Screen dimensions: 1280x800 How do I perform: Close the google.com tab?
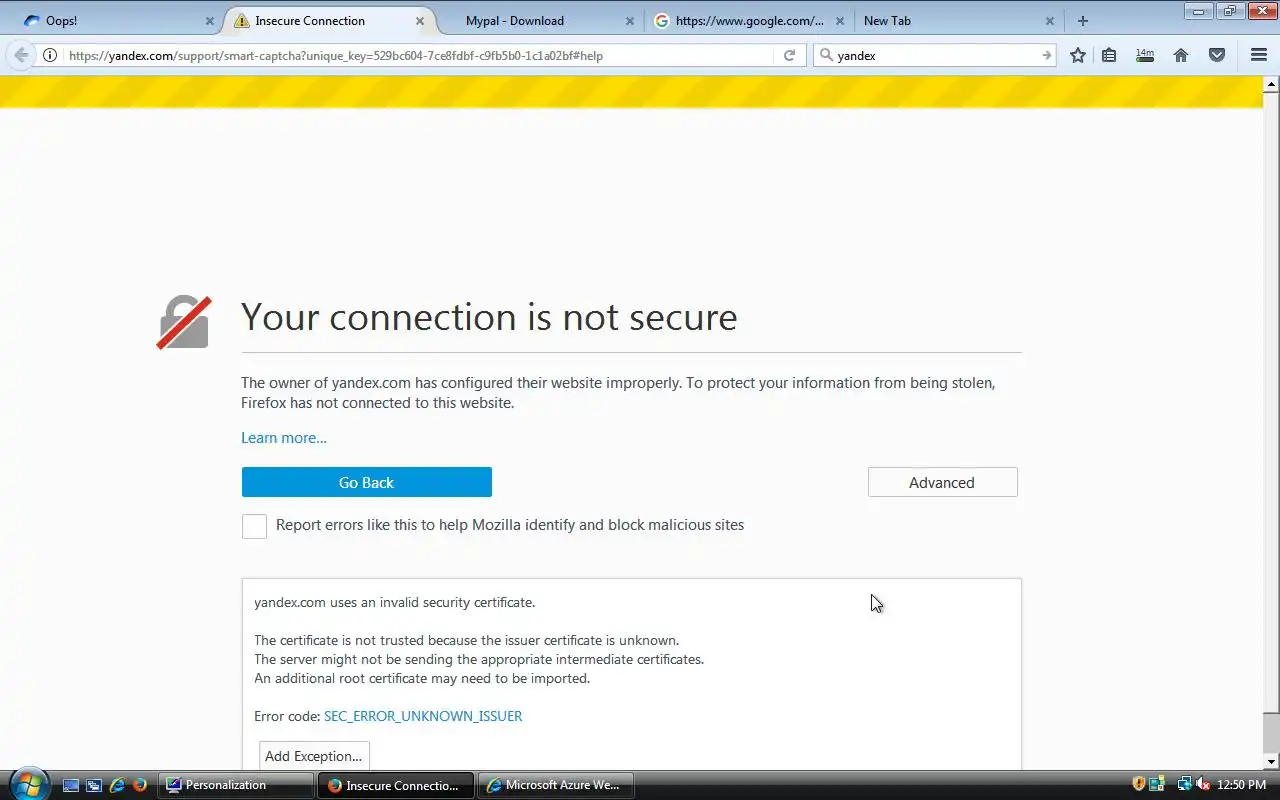840,21
